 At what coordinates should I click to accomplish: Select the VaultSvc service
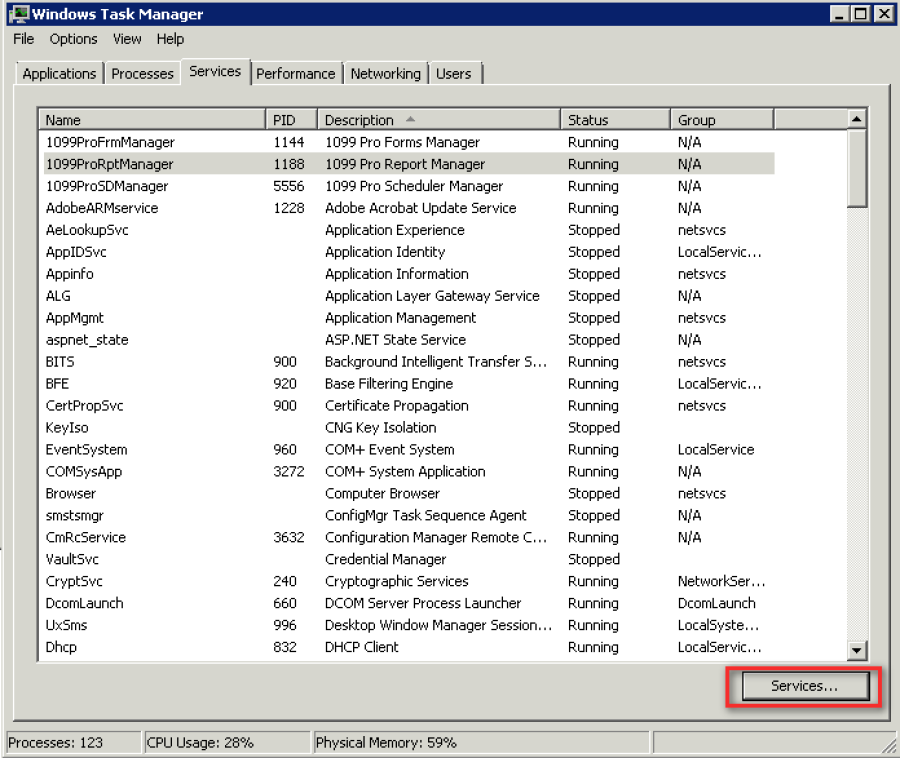(x=409, y=559)
